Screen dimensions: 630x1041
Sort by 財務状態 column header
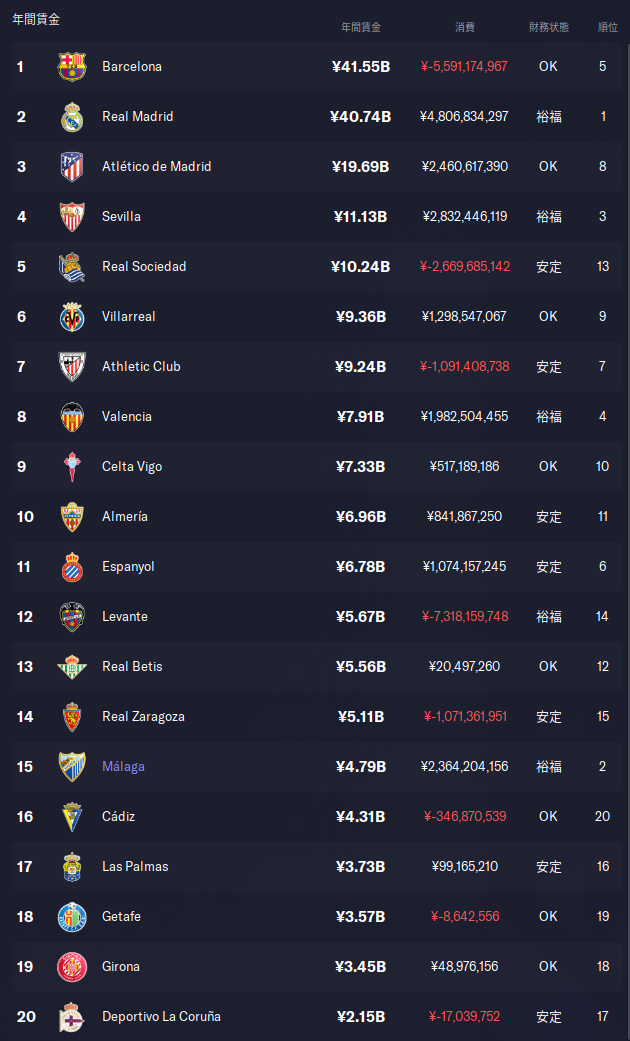548,27
